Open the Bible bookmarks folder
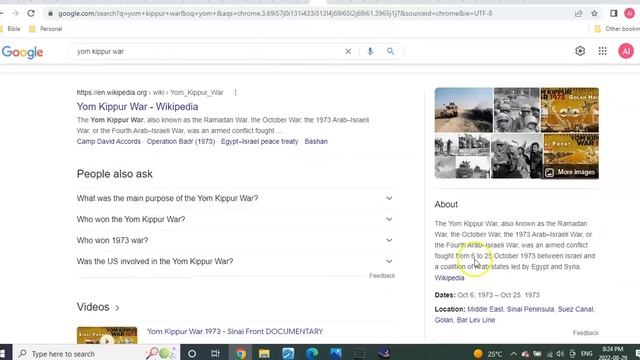Viewport: 640px width, 360px height. (x=11, y=29)
